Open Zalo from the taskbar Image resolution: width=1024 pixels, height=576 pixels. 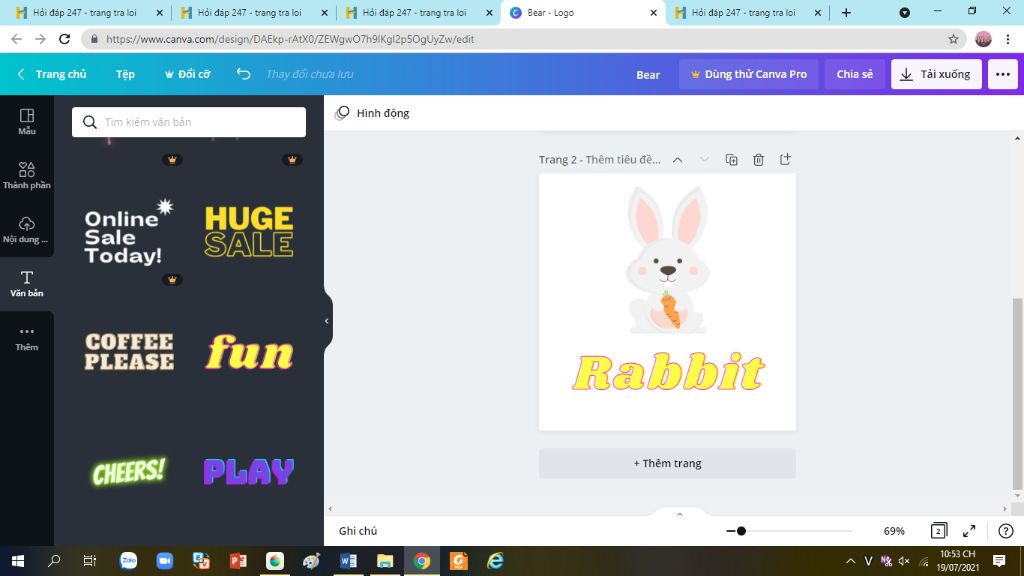click(129, 561)
